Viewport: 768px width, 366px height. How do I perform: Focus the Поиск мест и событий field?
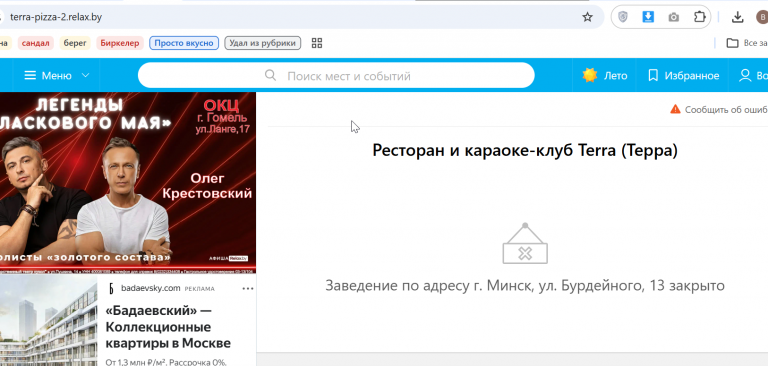(x=336, y=75)
